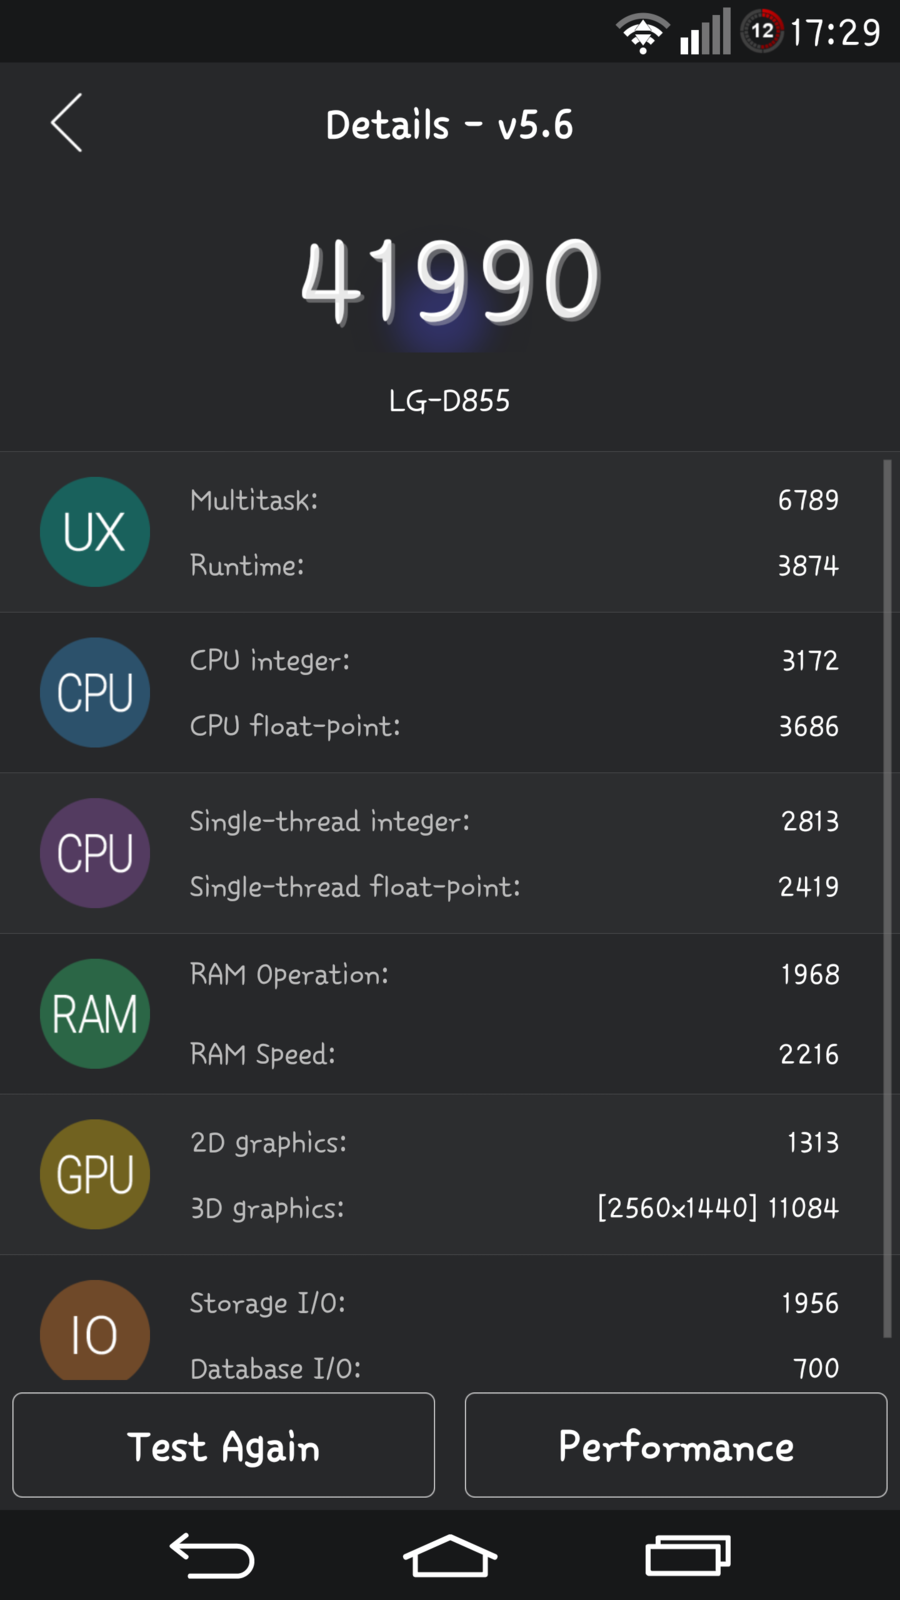
Task: Tap the total score 41990
Action: [450, 281]
